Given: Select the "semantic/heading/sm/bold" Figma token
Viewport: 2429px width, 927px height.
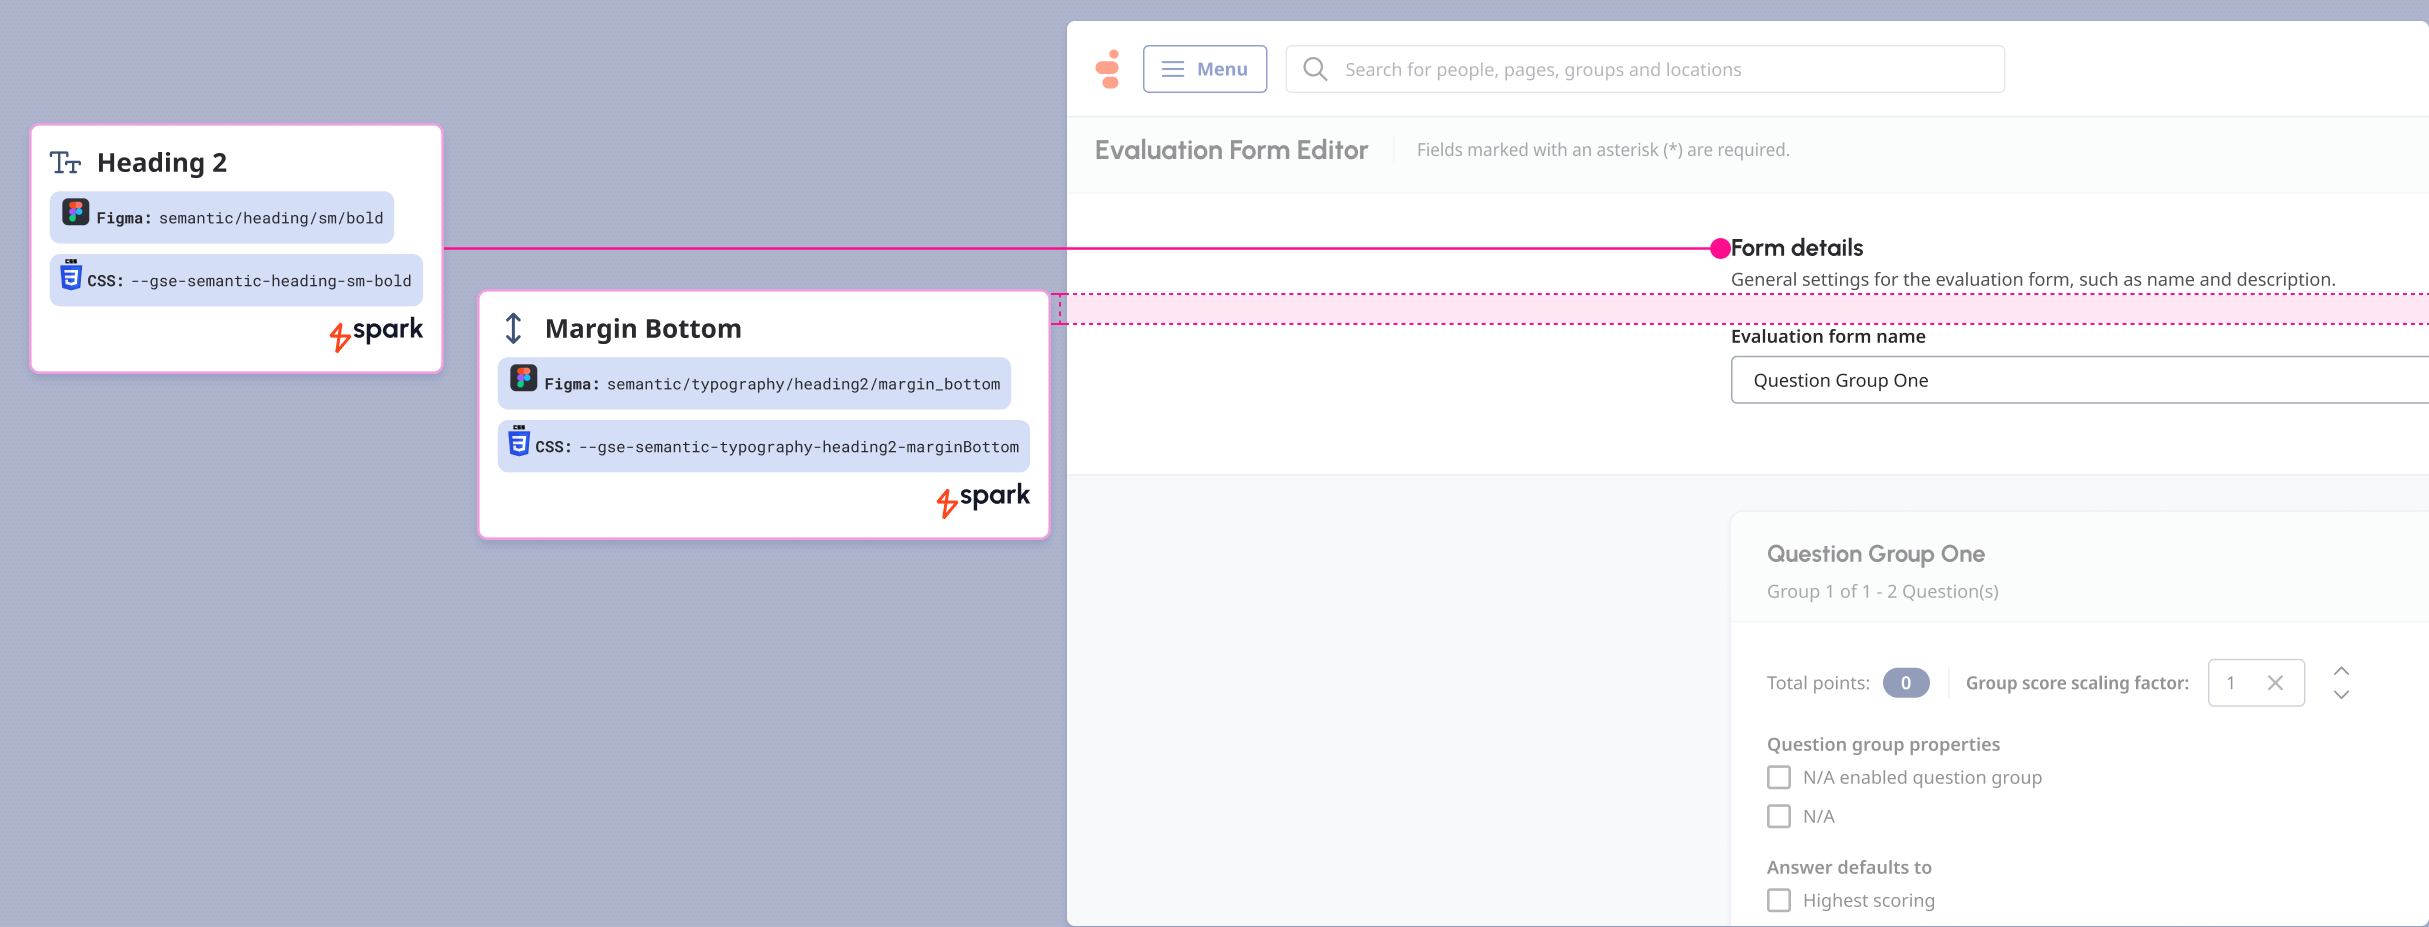Looking at the screenshot, I should [271, 218].
